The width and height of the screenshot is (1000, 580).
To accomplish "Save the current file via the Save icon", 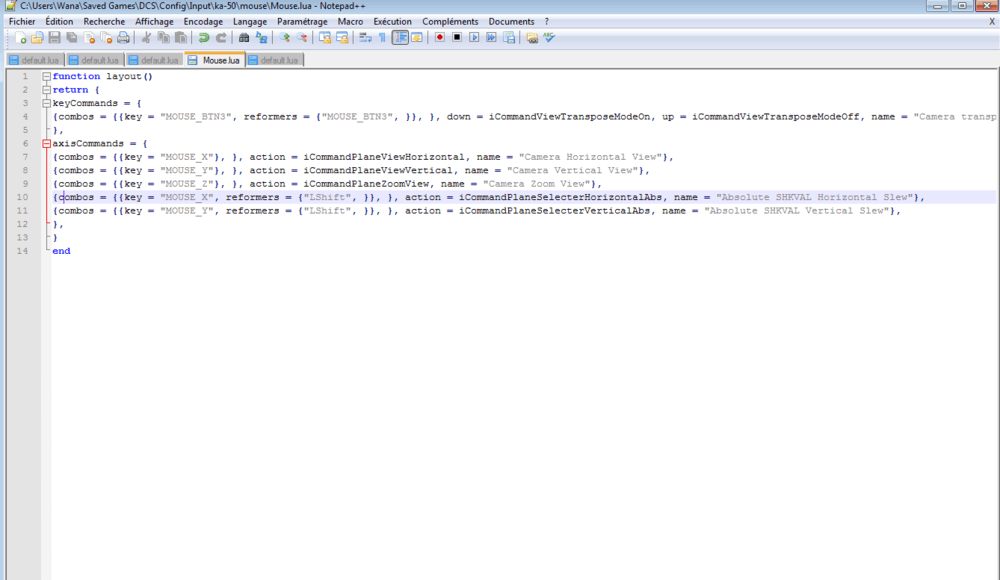I will click(x=53, y=37).
